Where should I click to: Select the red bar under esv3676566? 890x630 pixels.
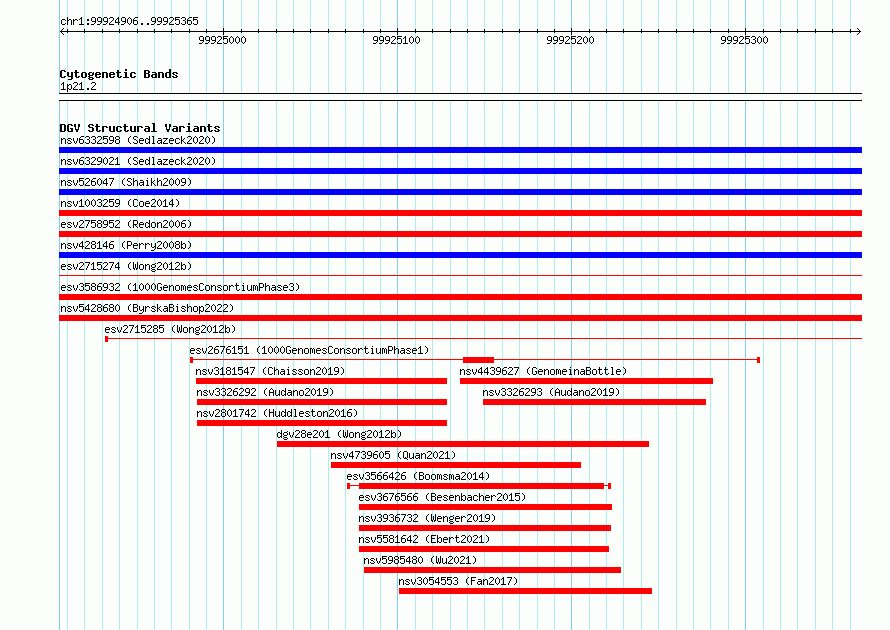[485, 507]
